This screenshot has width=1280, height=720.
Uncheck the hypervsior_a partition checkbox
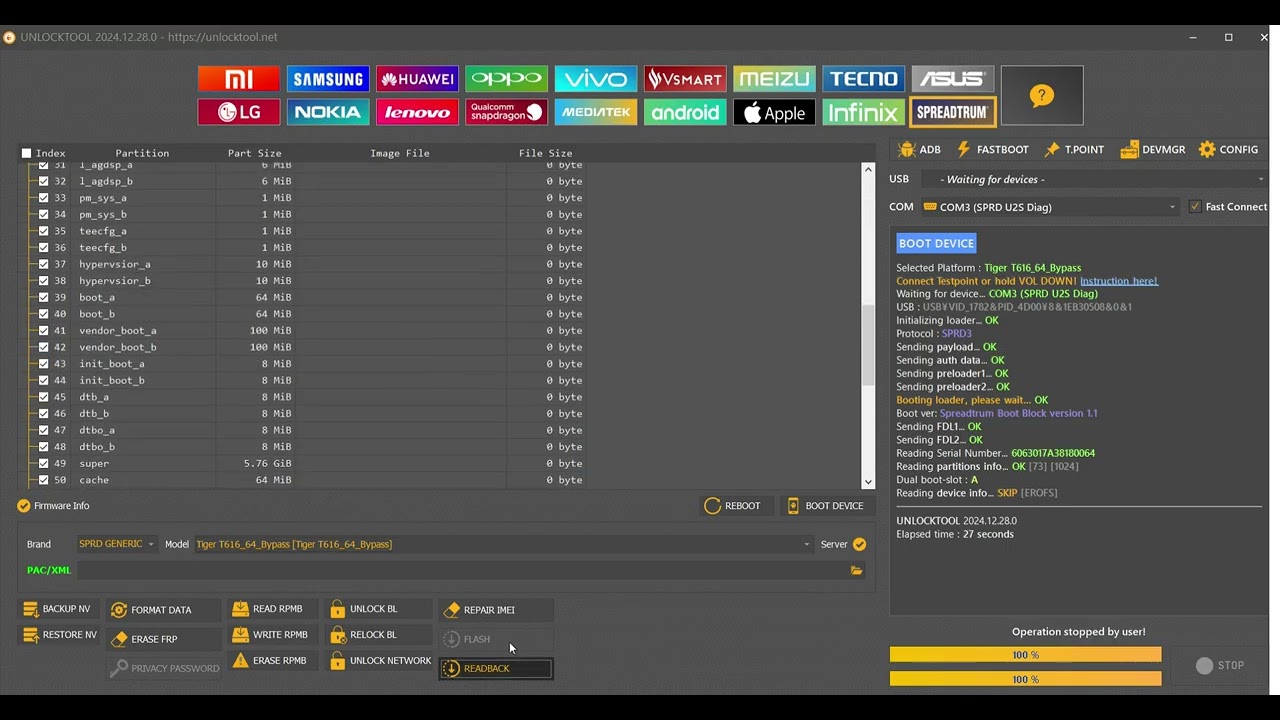click(44, 264)
